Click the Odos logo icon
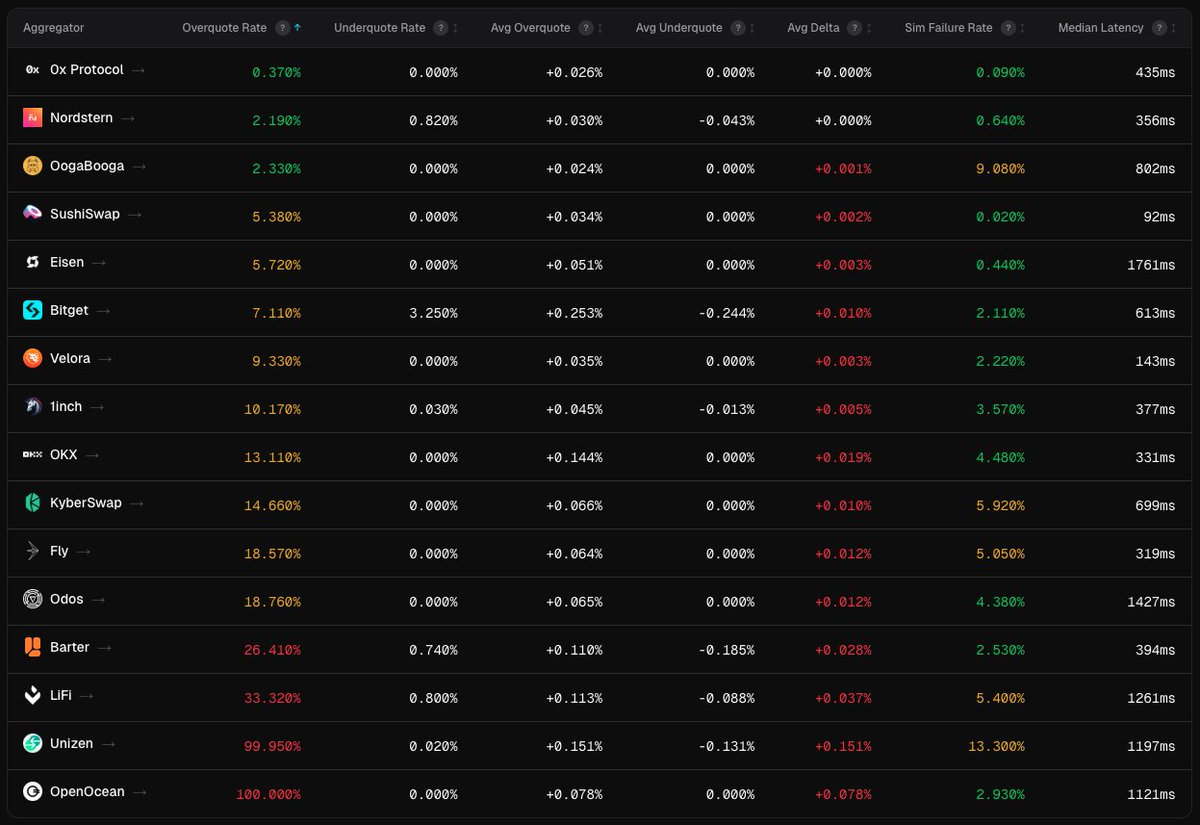This screenshot has width=1200, height=825. coord(32,599)
